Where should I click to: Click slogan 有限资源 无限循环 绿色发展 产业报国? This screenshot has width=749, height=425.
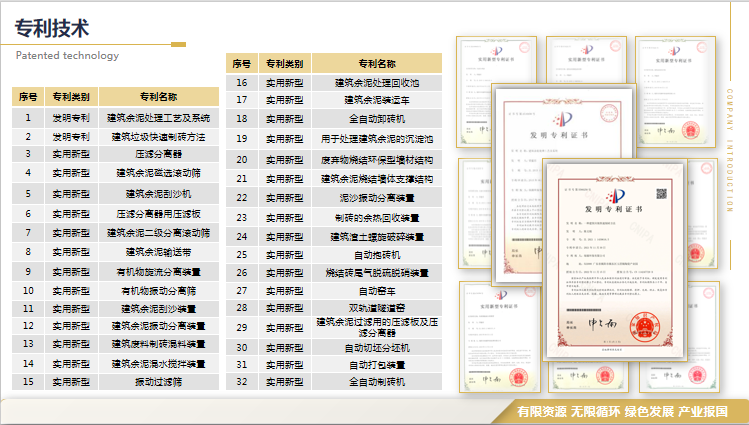pyautogui.click(x=622, y=411)
